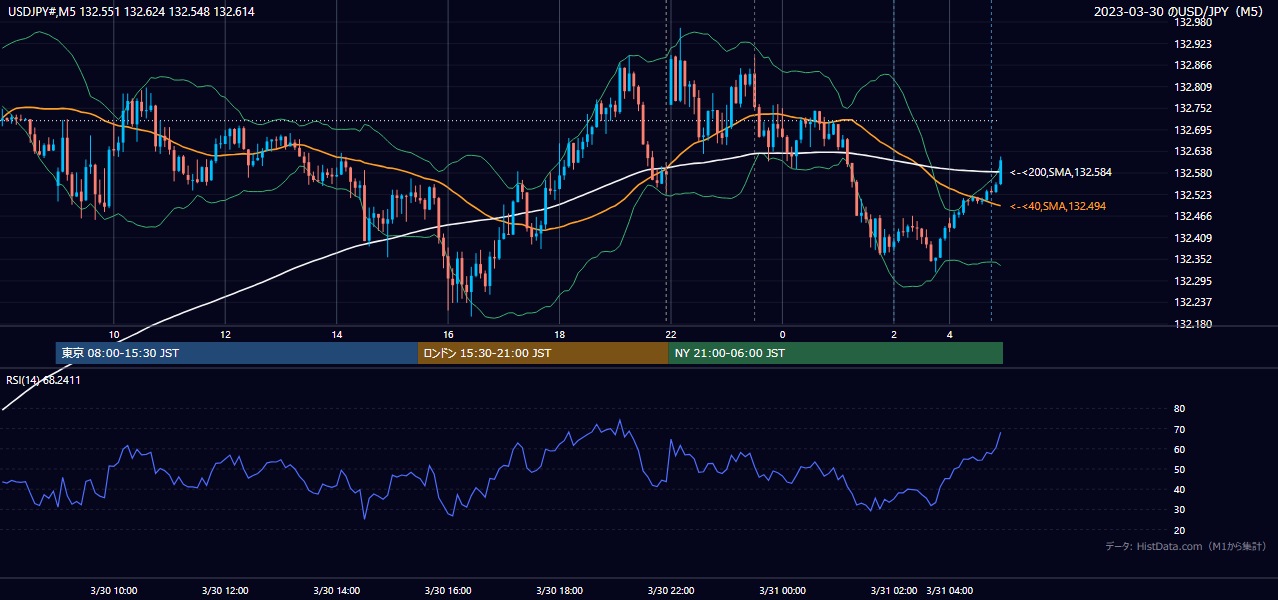
Task: Click price axis label 132.237
Action: 1193,302
